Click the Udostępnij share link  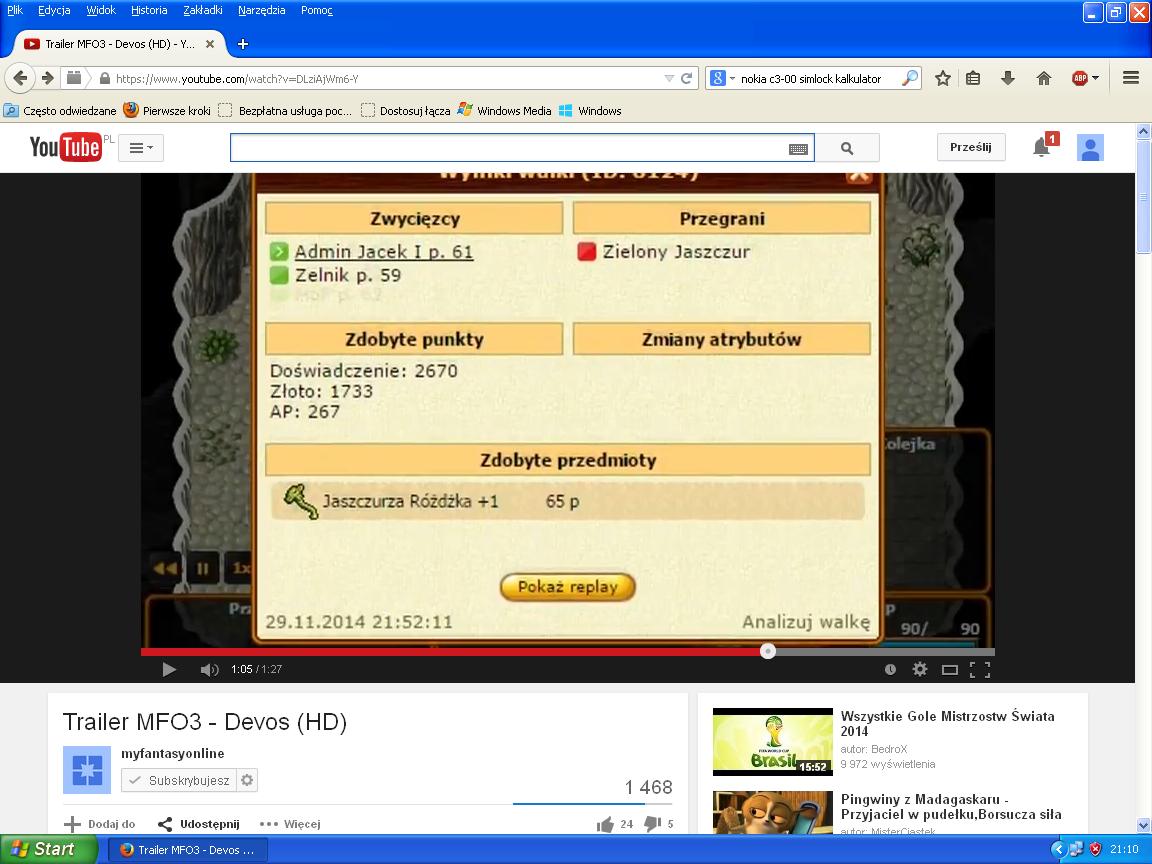(199, 824)
